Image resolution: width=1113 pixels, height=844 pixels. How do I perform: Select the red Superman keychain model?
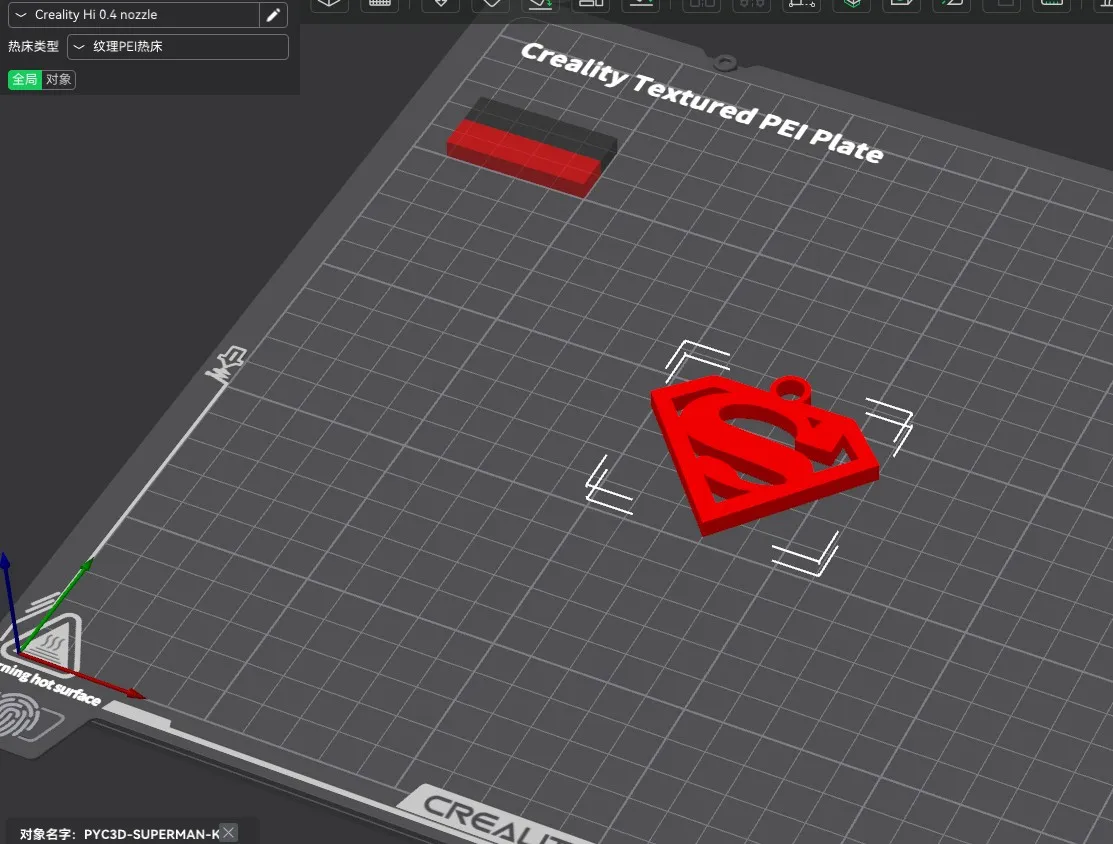(x=764, y=454)
